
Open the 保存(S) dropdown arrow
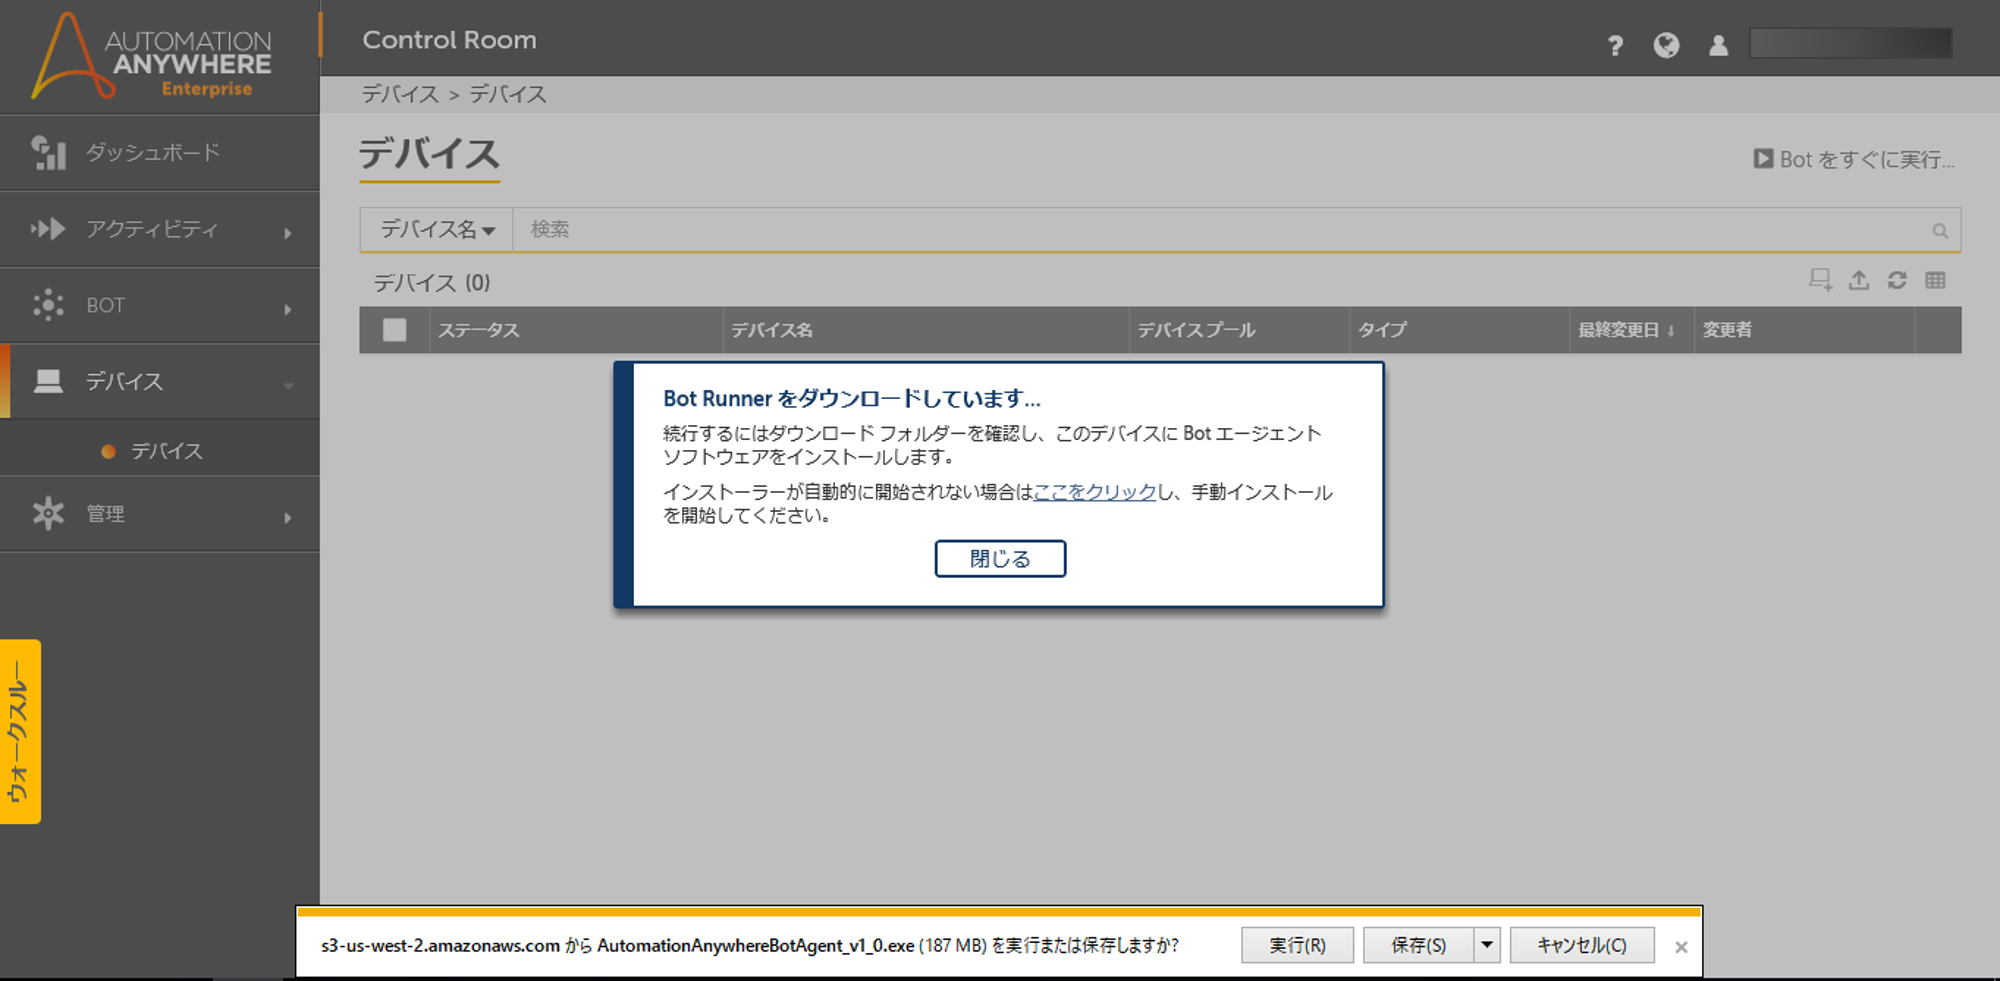(x=1487, y=945)
